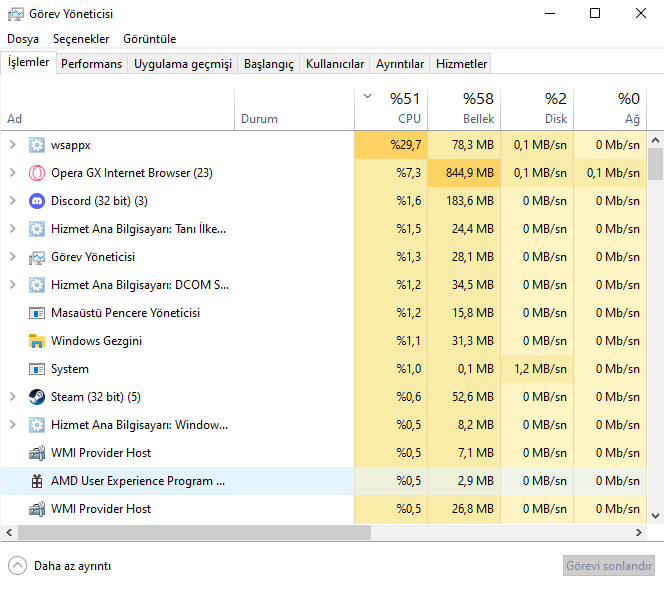Select the Discord process icon
Image resolution: width=664 pixels, height=589 pixels.
[37, 201]
